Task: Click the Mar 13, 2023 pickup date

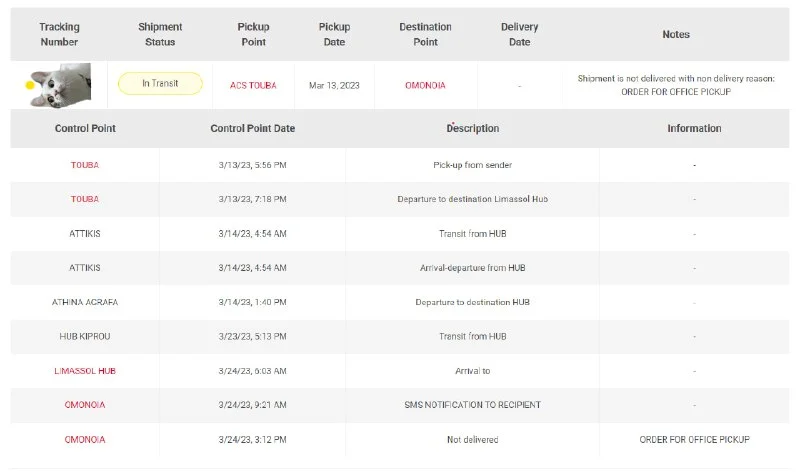Action: pyautogui.click(x=334, y=86)
